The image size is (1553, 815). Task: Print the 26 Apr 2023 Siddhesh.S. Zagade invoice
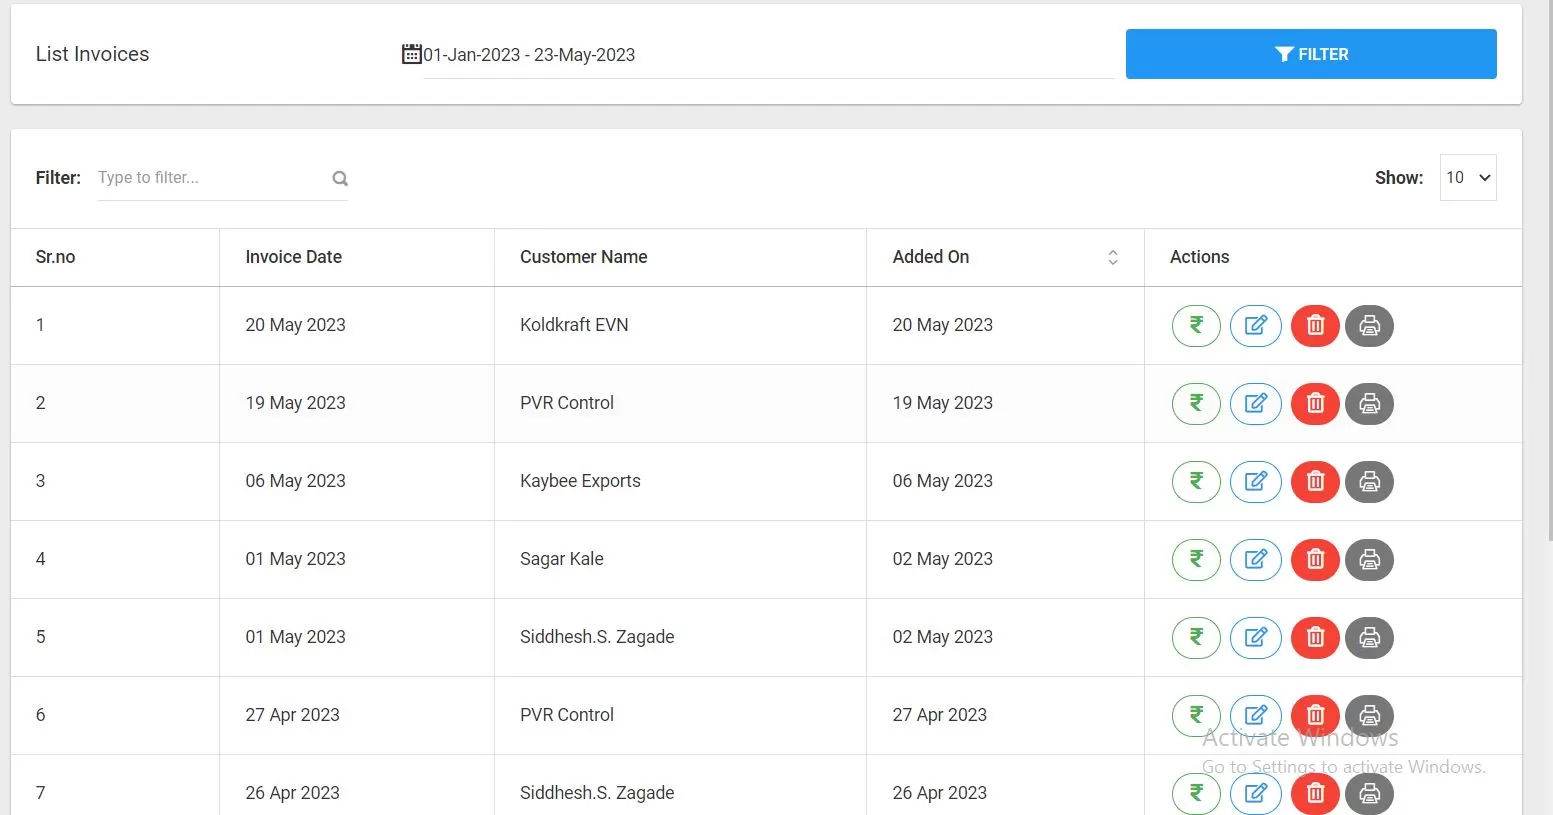(x=1370, y=794)
